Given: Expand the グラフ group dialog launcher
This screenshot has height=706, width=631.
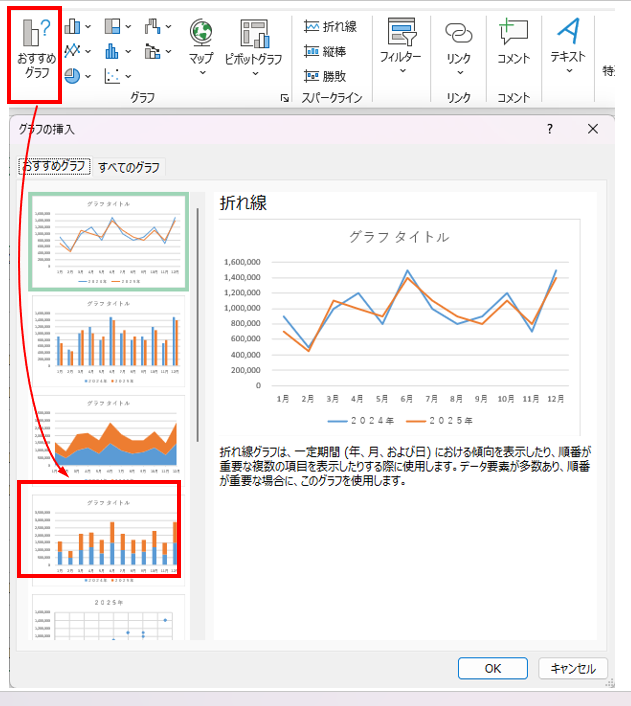Looking at the screenshot, I should click(x=285, y=98).
